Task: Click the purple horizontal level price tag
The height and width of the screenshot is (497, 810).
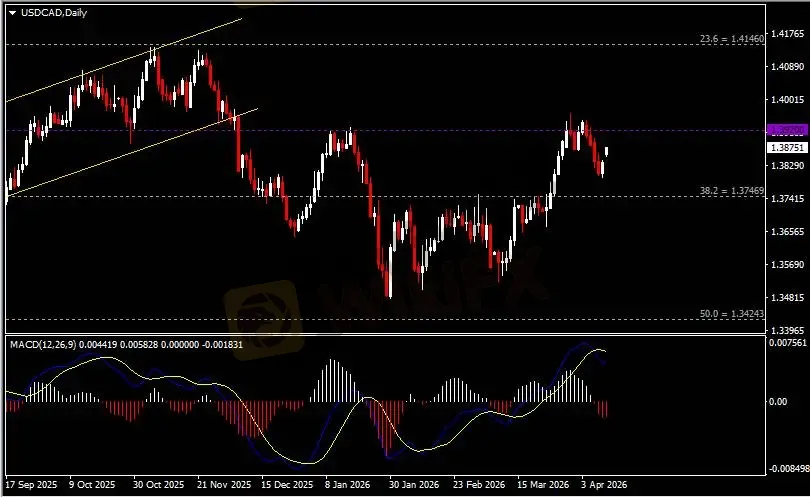Action: [787, 130]
